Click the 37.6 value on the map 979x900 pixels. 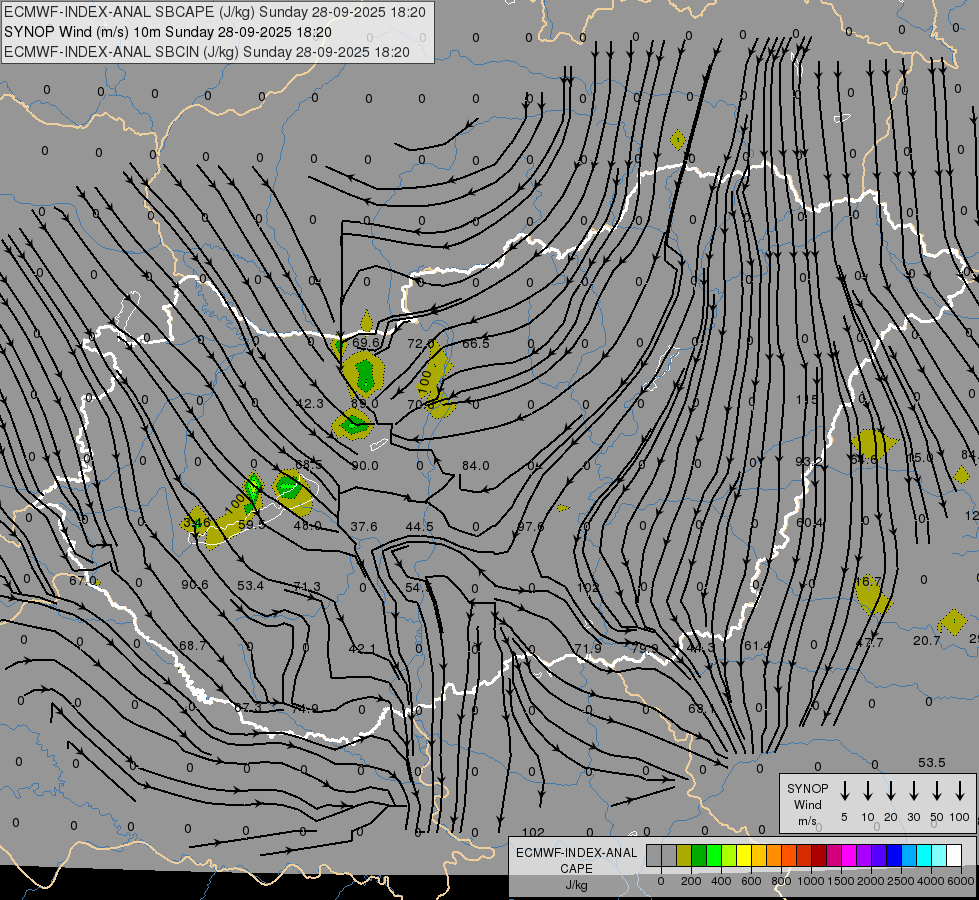click(x=363, y=527)
